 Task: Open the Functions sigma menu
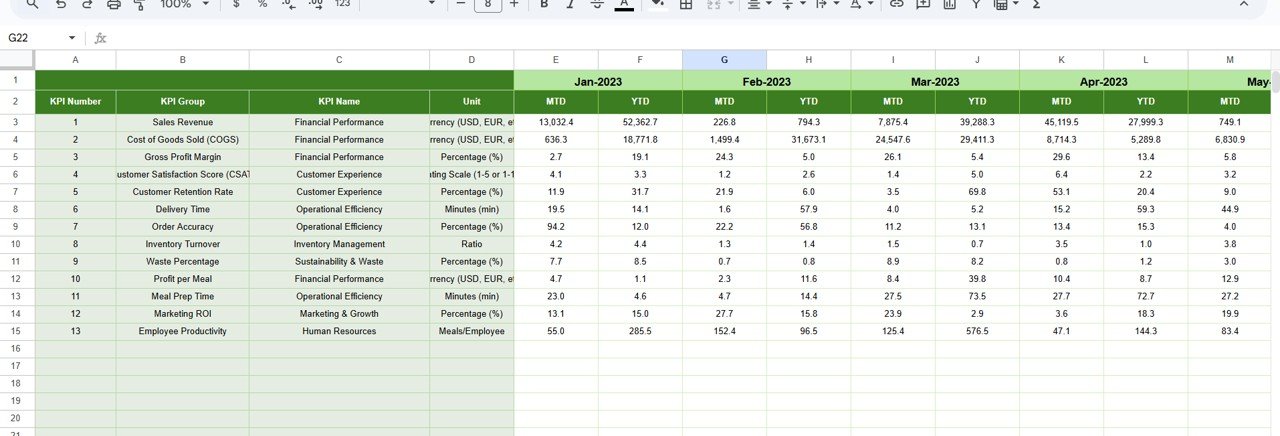click(x=1035, y=5)
